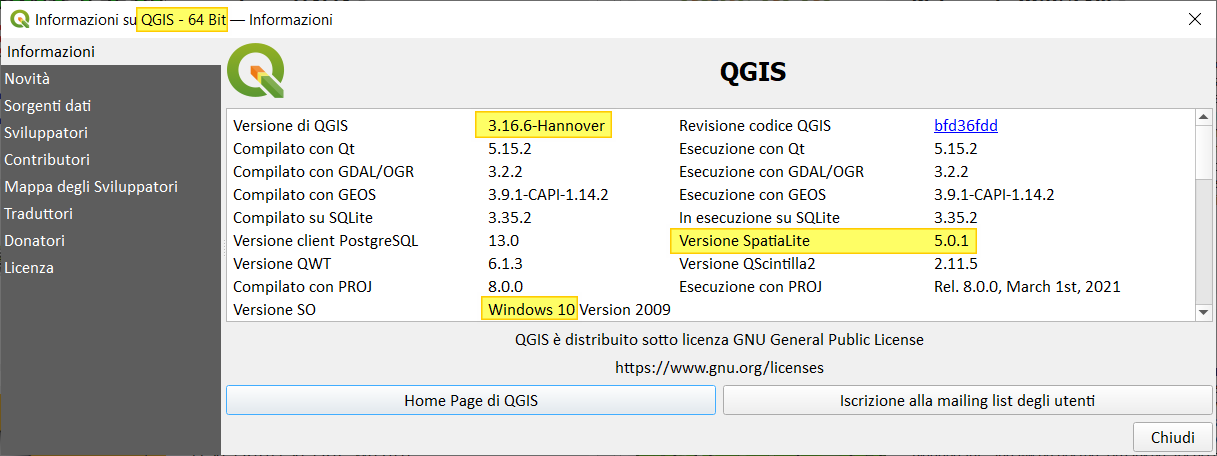Switch to Sorgenti dati section

pyautogui.click(x=48, y=105)
